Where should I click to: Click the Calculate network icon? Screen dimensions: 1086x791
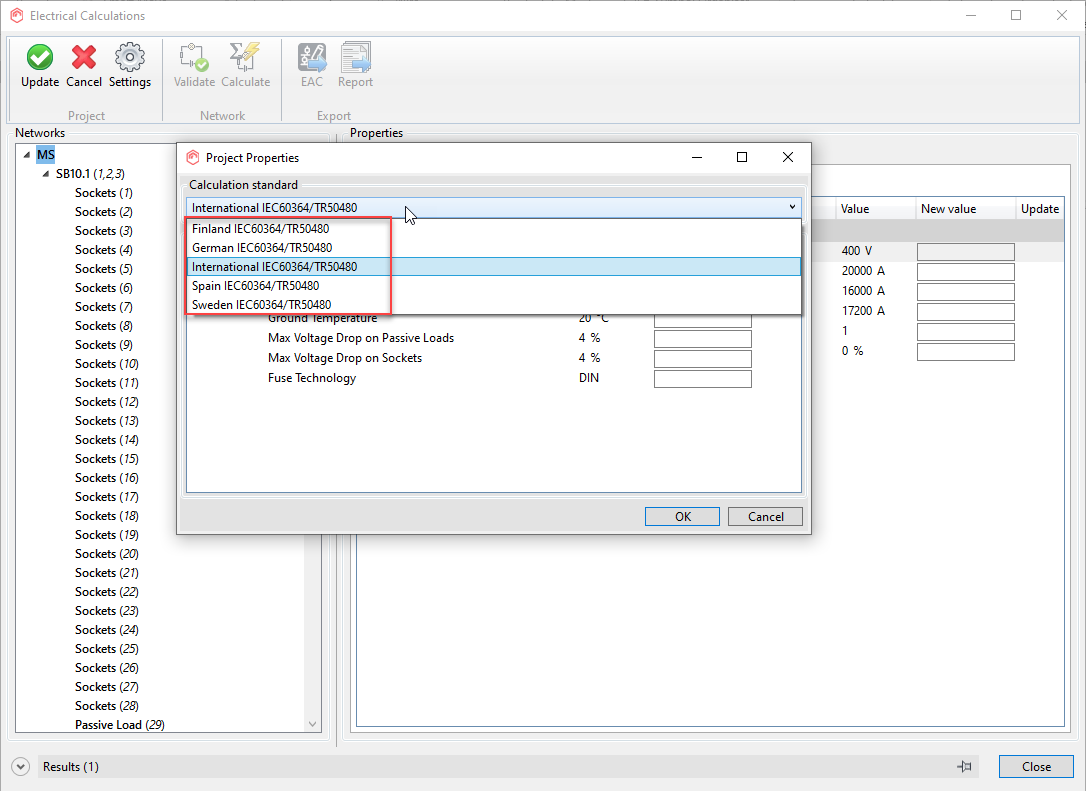tap(245, 58)
